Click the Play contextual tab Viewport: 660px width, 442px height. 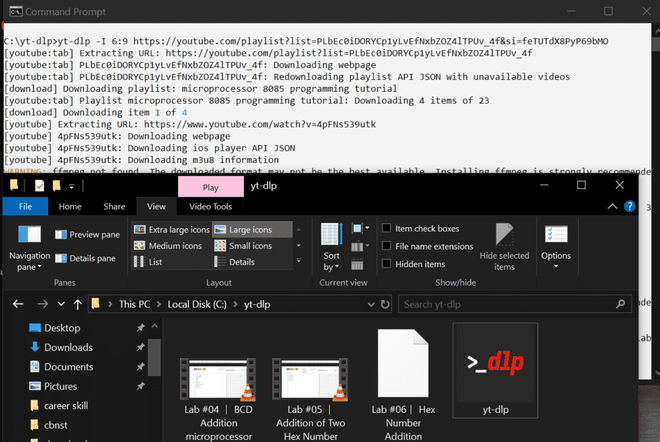click(210, 187)
